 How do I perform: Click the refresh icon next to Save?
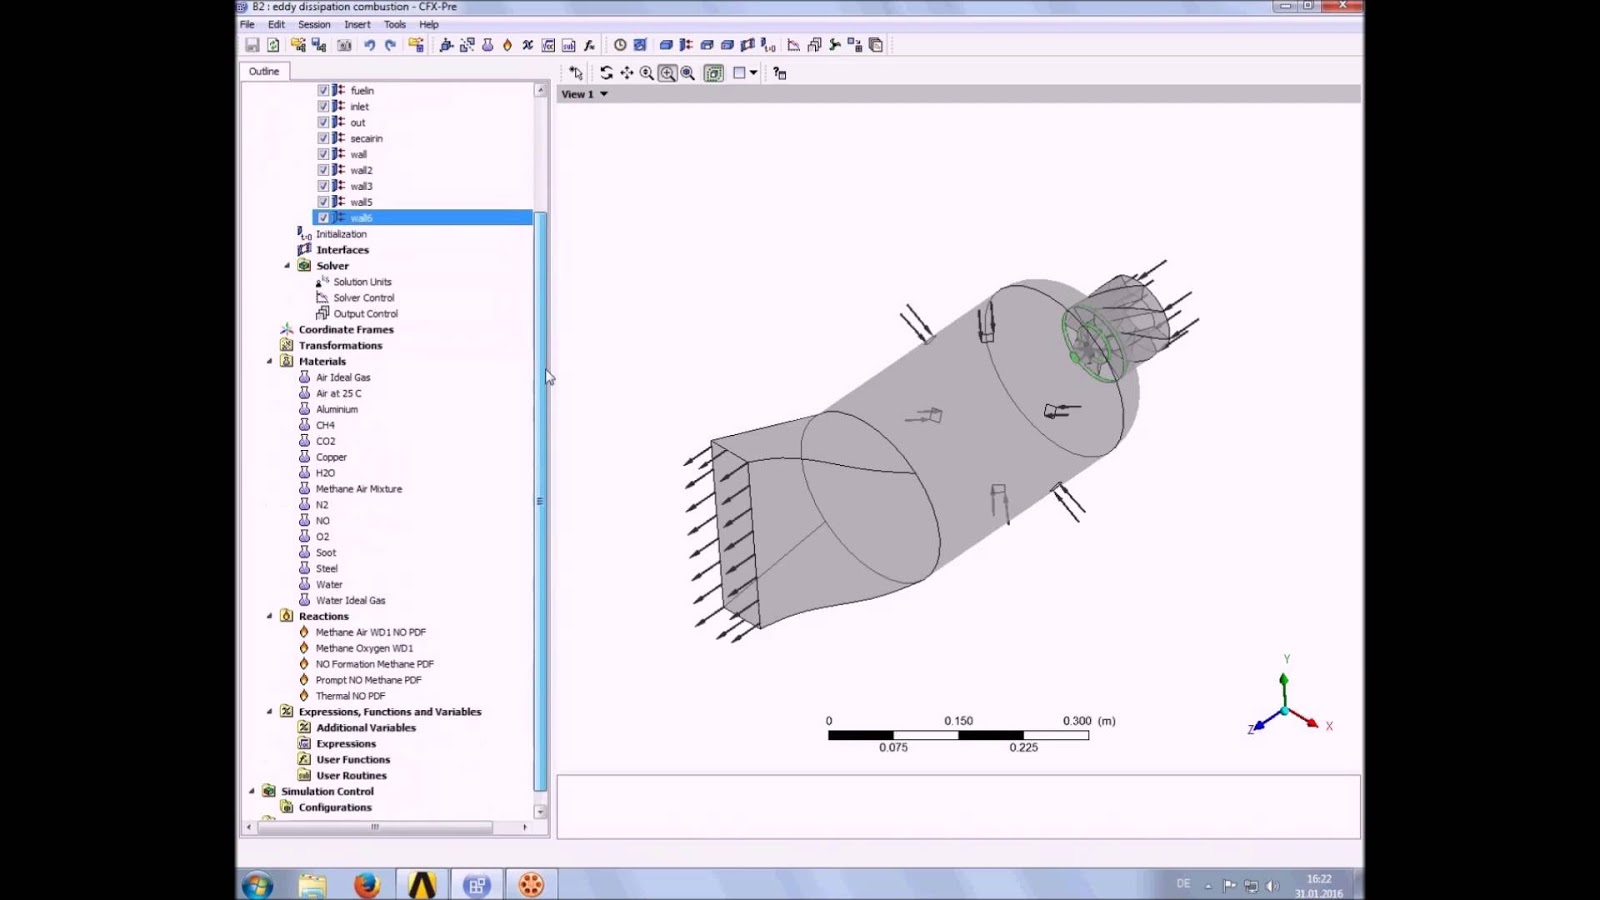coord(273,45)
